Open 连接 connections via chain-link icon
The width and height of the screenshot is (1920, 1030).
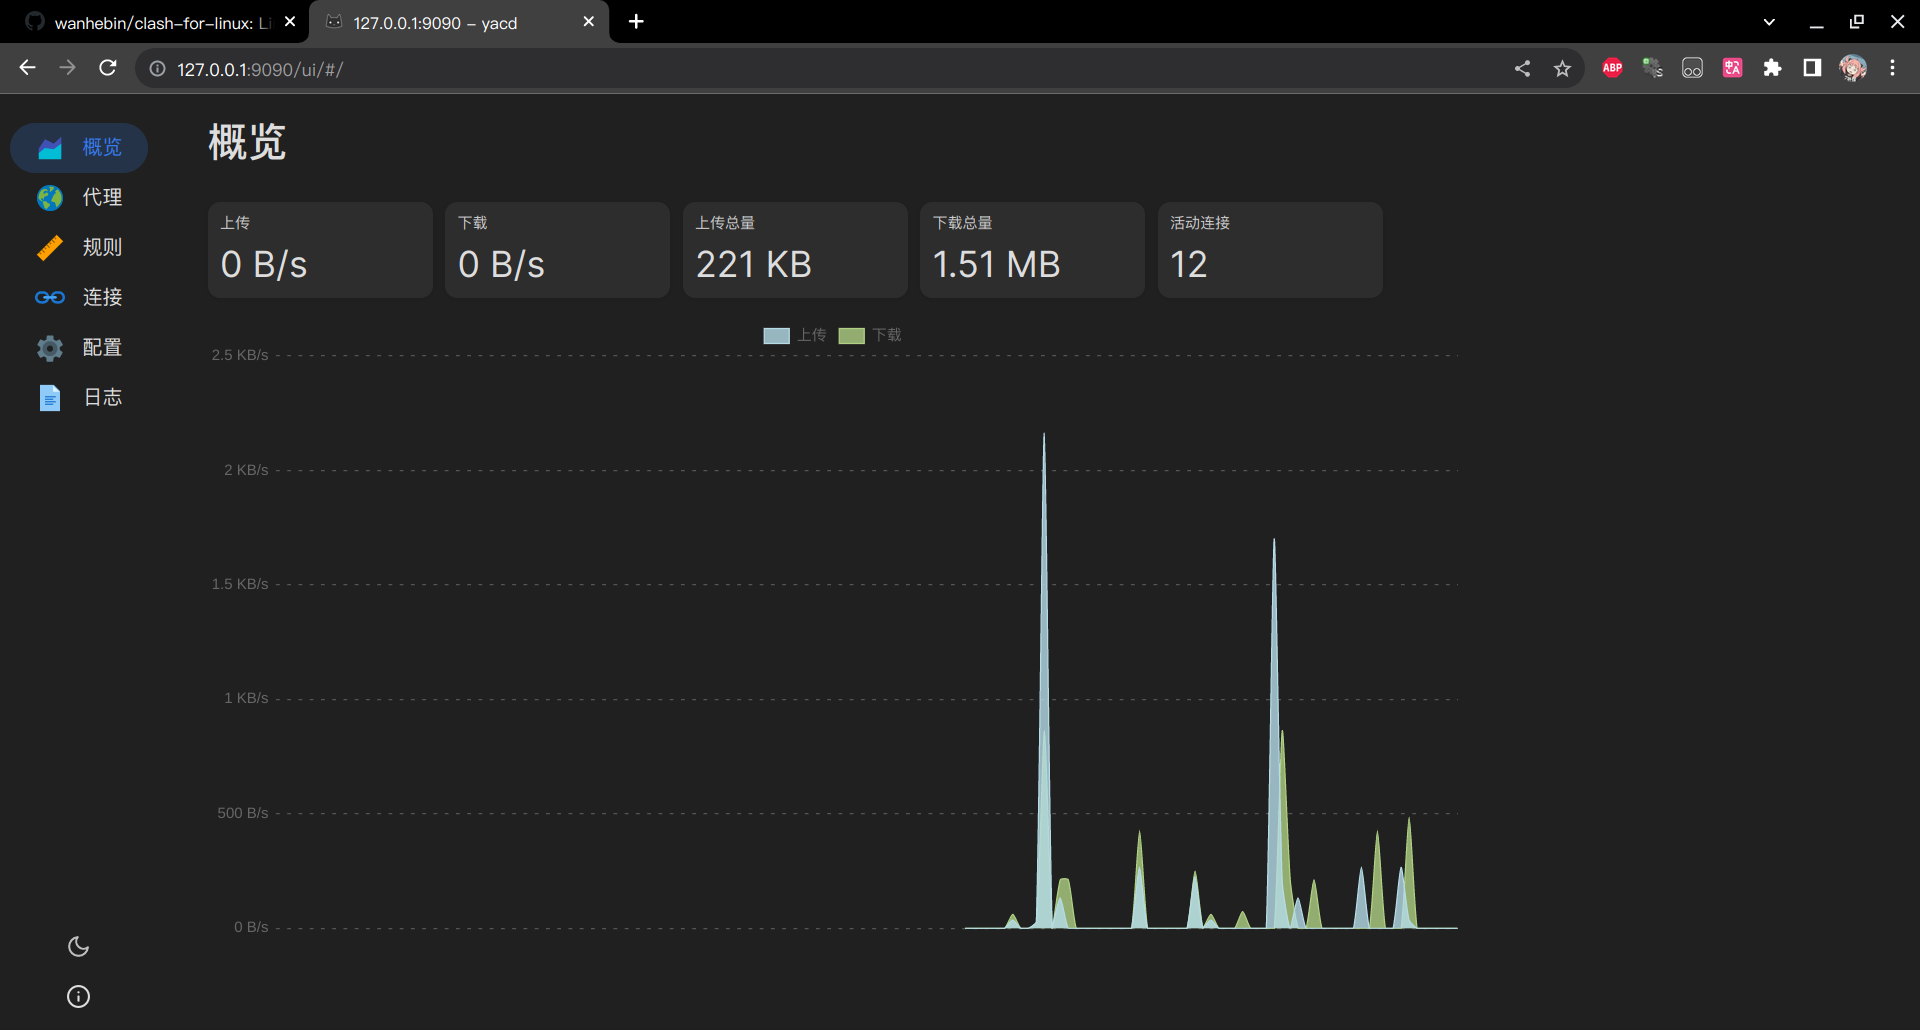point(49,297)
